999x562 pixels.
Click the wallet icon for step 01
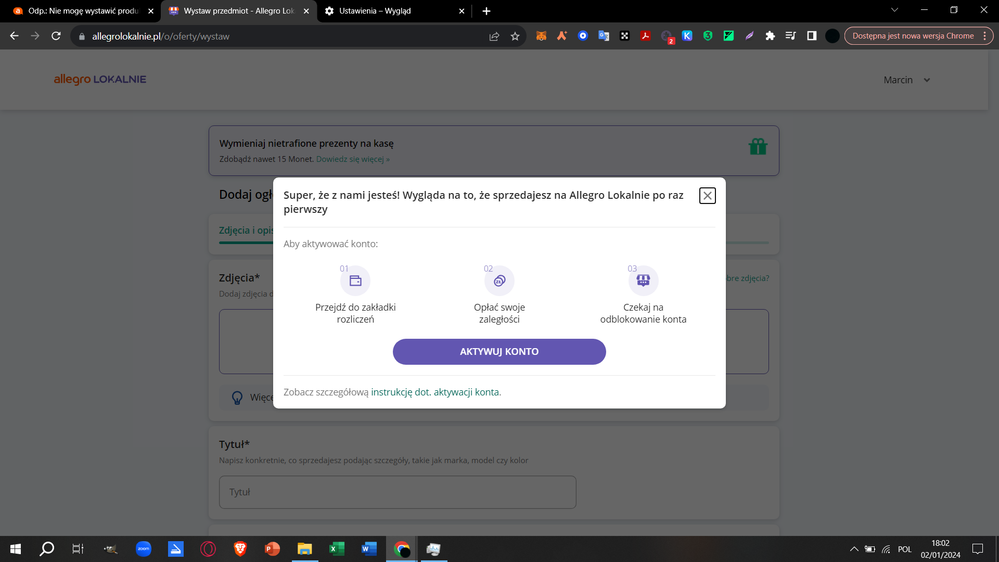(356, 280)
